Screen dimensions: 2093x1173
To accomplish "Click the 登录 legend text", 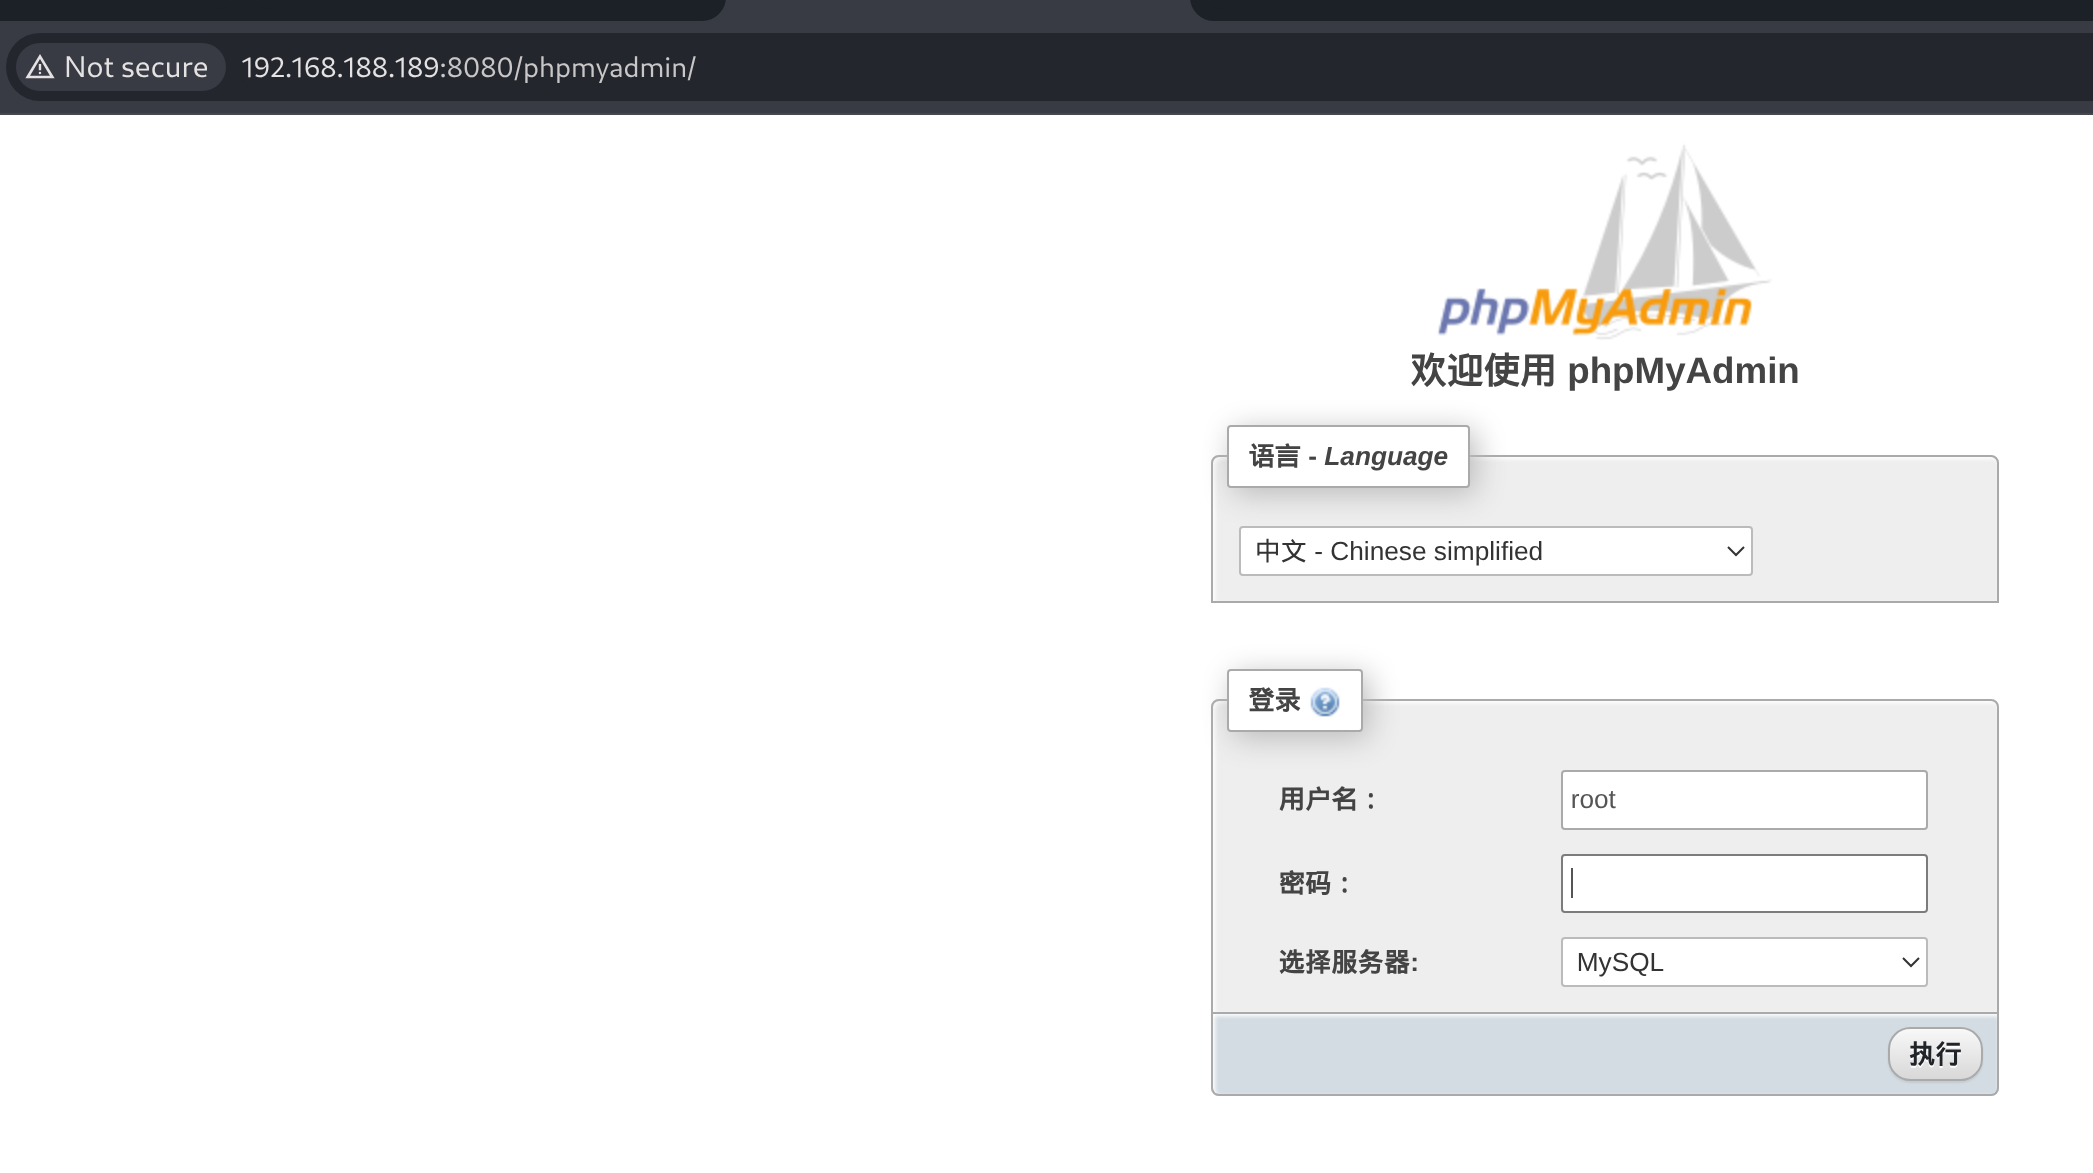I will pos(1274,701).
